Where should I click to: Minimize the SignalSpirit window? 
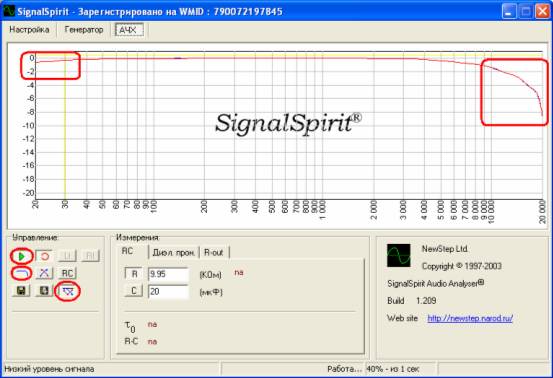tap(509, 12)
